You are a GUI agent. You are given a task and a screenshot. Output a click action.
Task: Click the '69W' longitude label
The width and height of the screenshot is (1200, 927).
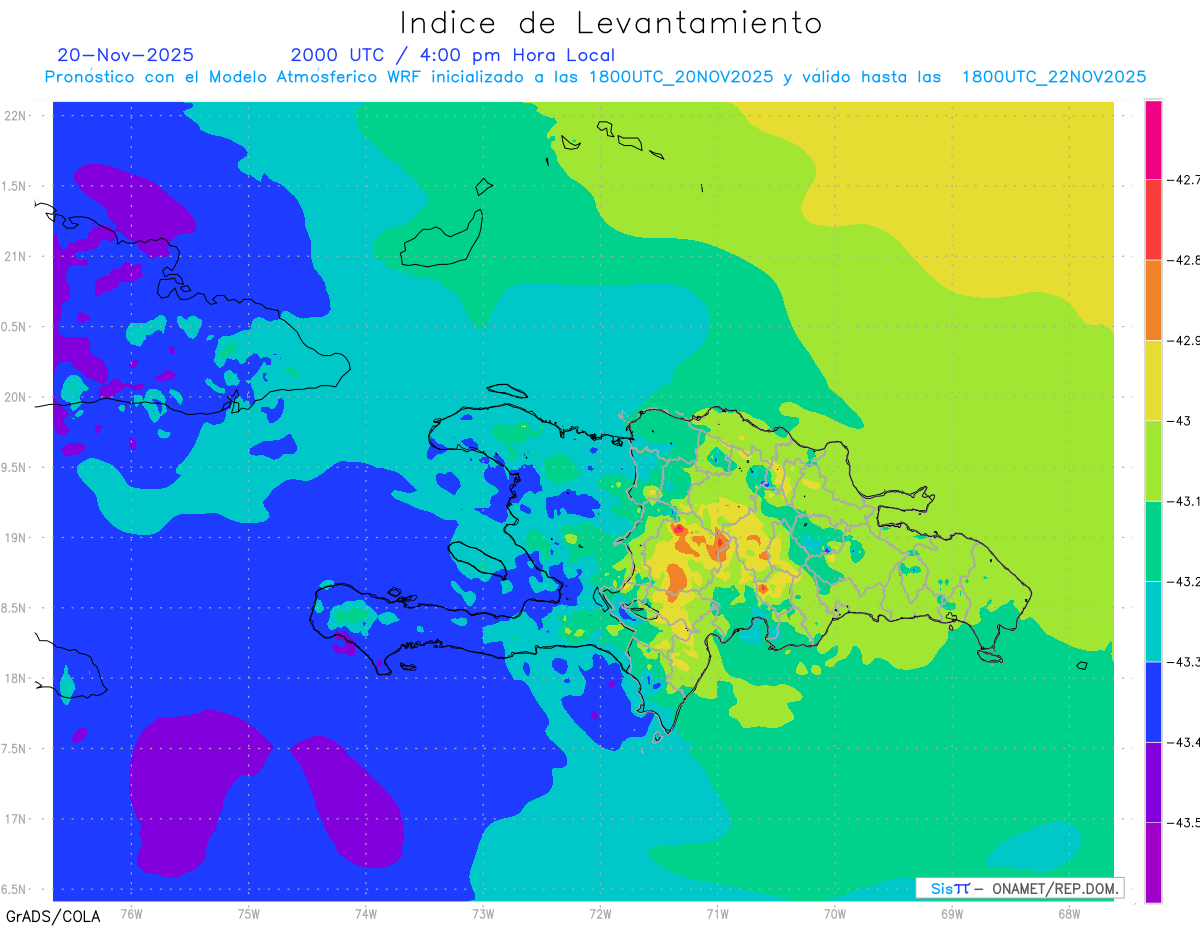pyautogui.click(x=951, y=913)
